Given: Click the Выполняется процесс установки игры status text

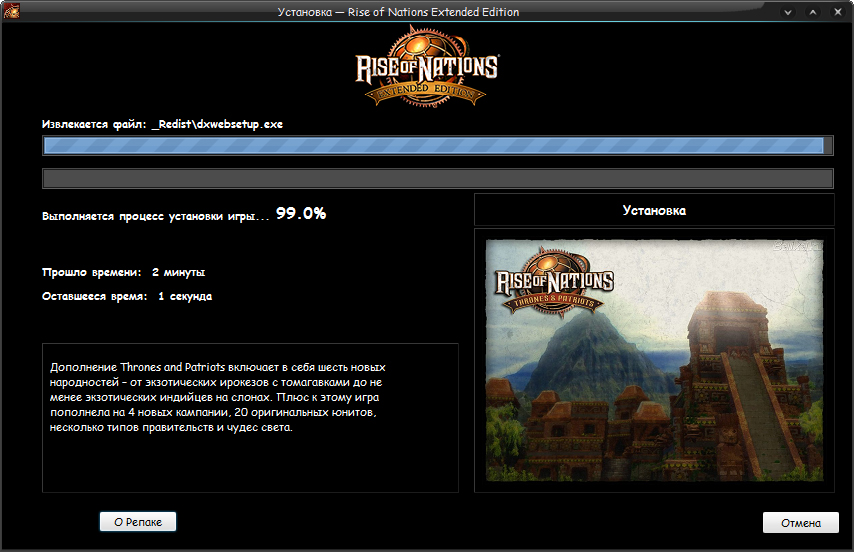Looking at the screenshot, I should click(x=156, y=216).
